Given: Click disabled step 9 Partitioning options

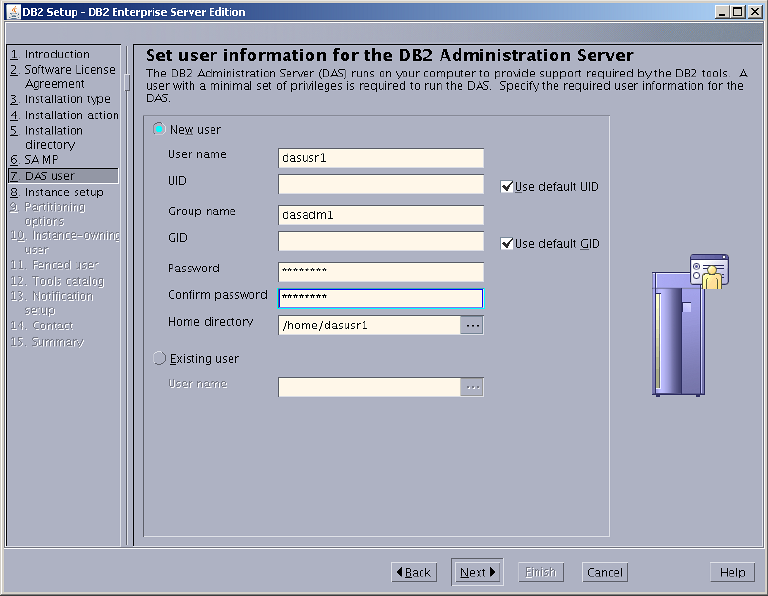Looking at the screenshot, I should point(48,214).
